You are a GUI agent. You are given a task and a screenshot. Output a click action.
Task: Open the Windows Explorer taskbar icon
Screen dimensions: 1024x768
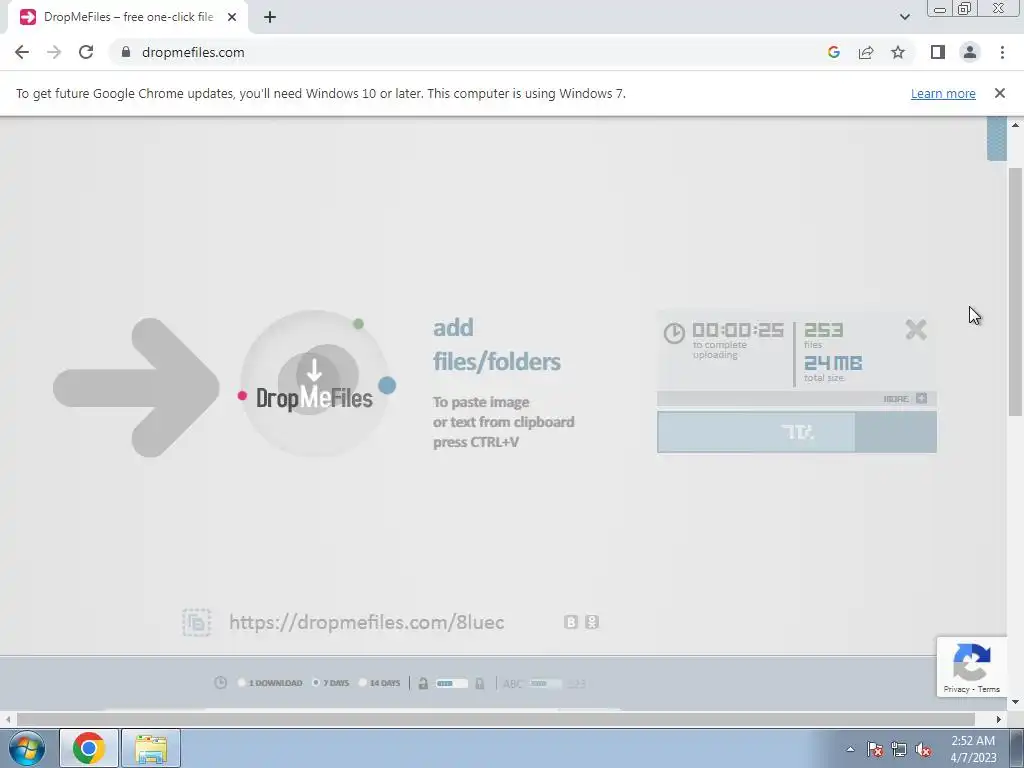(x=151, y=748)
